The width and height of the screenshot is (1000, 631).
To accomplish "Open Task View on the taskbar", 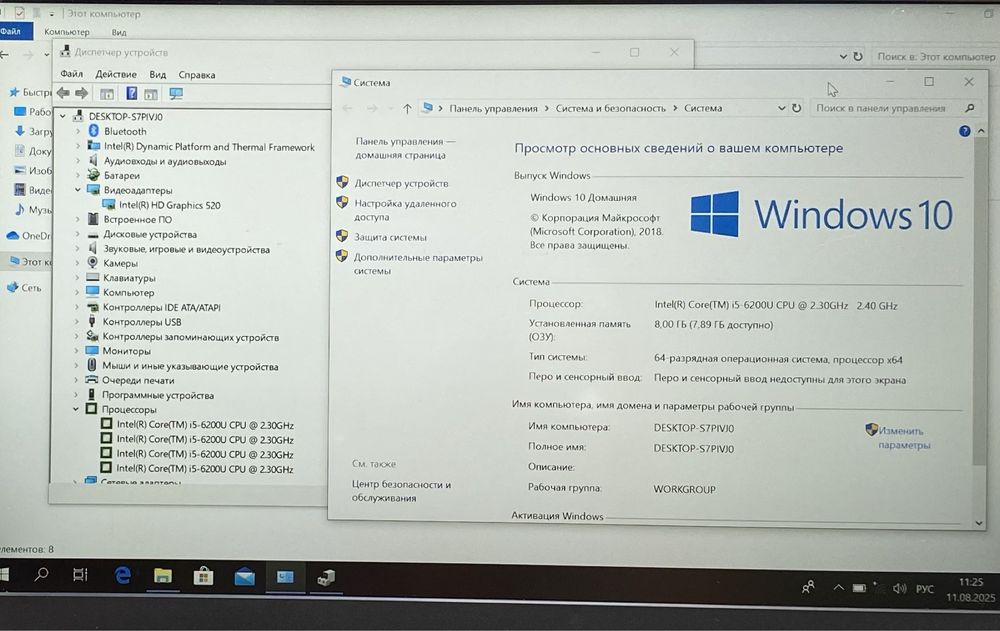I will click(80, 575).
